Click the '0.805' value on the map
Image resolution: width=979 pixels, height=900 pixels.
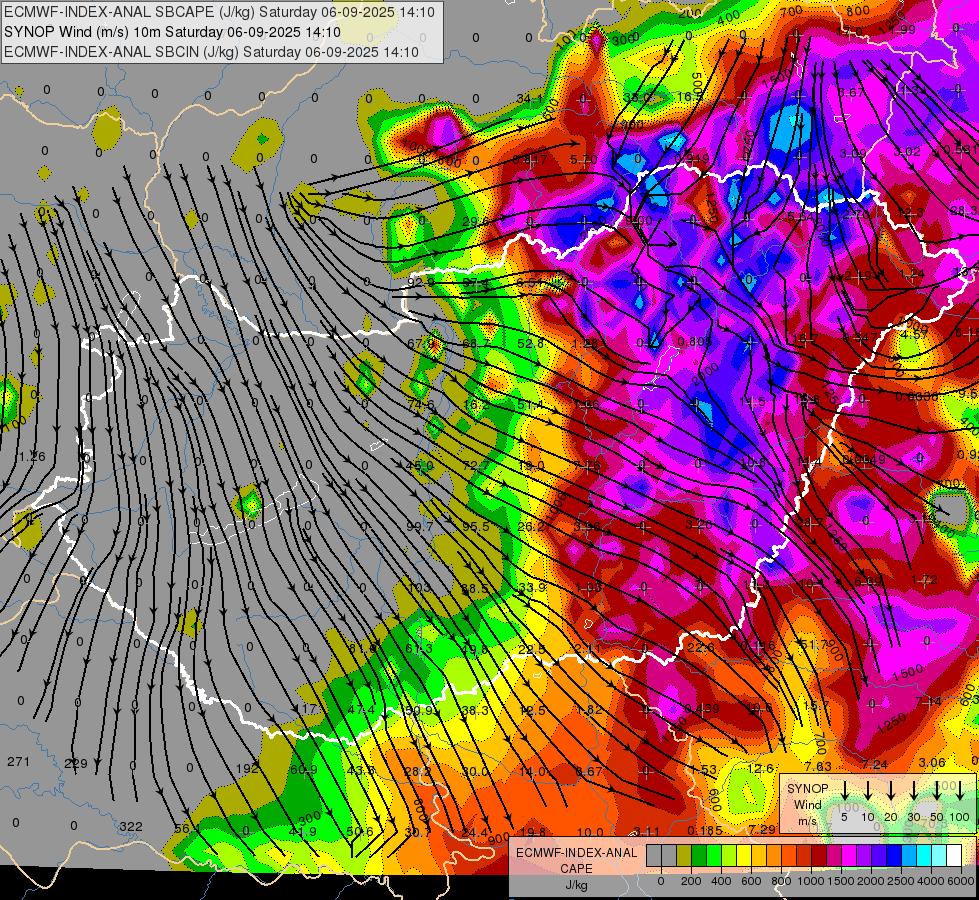click(694, 341)
